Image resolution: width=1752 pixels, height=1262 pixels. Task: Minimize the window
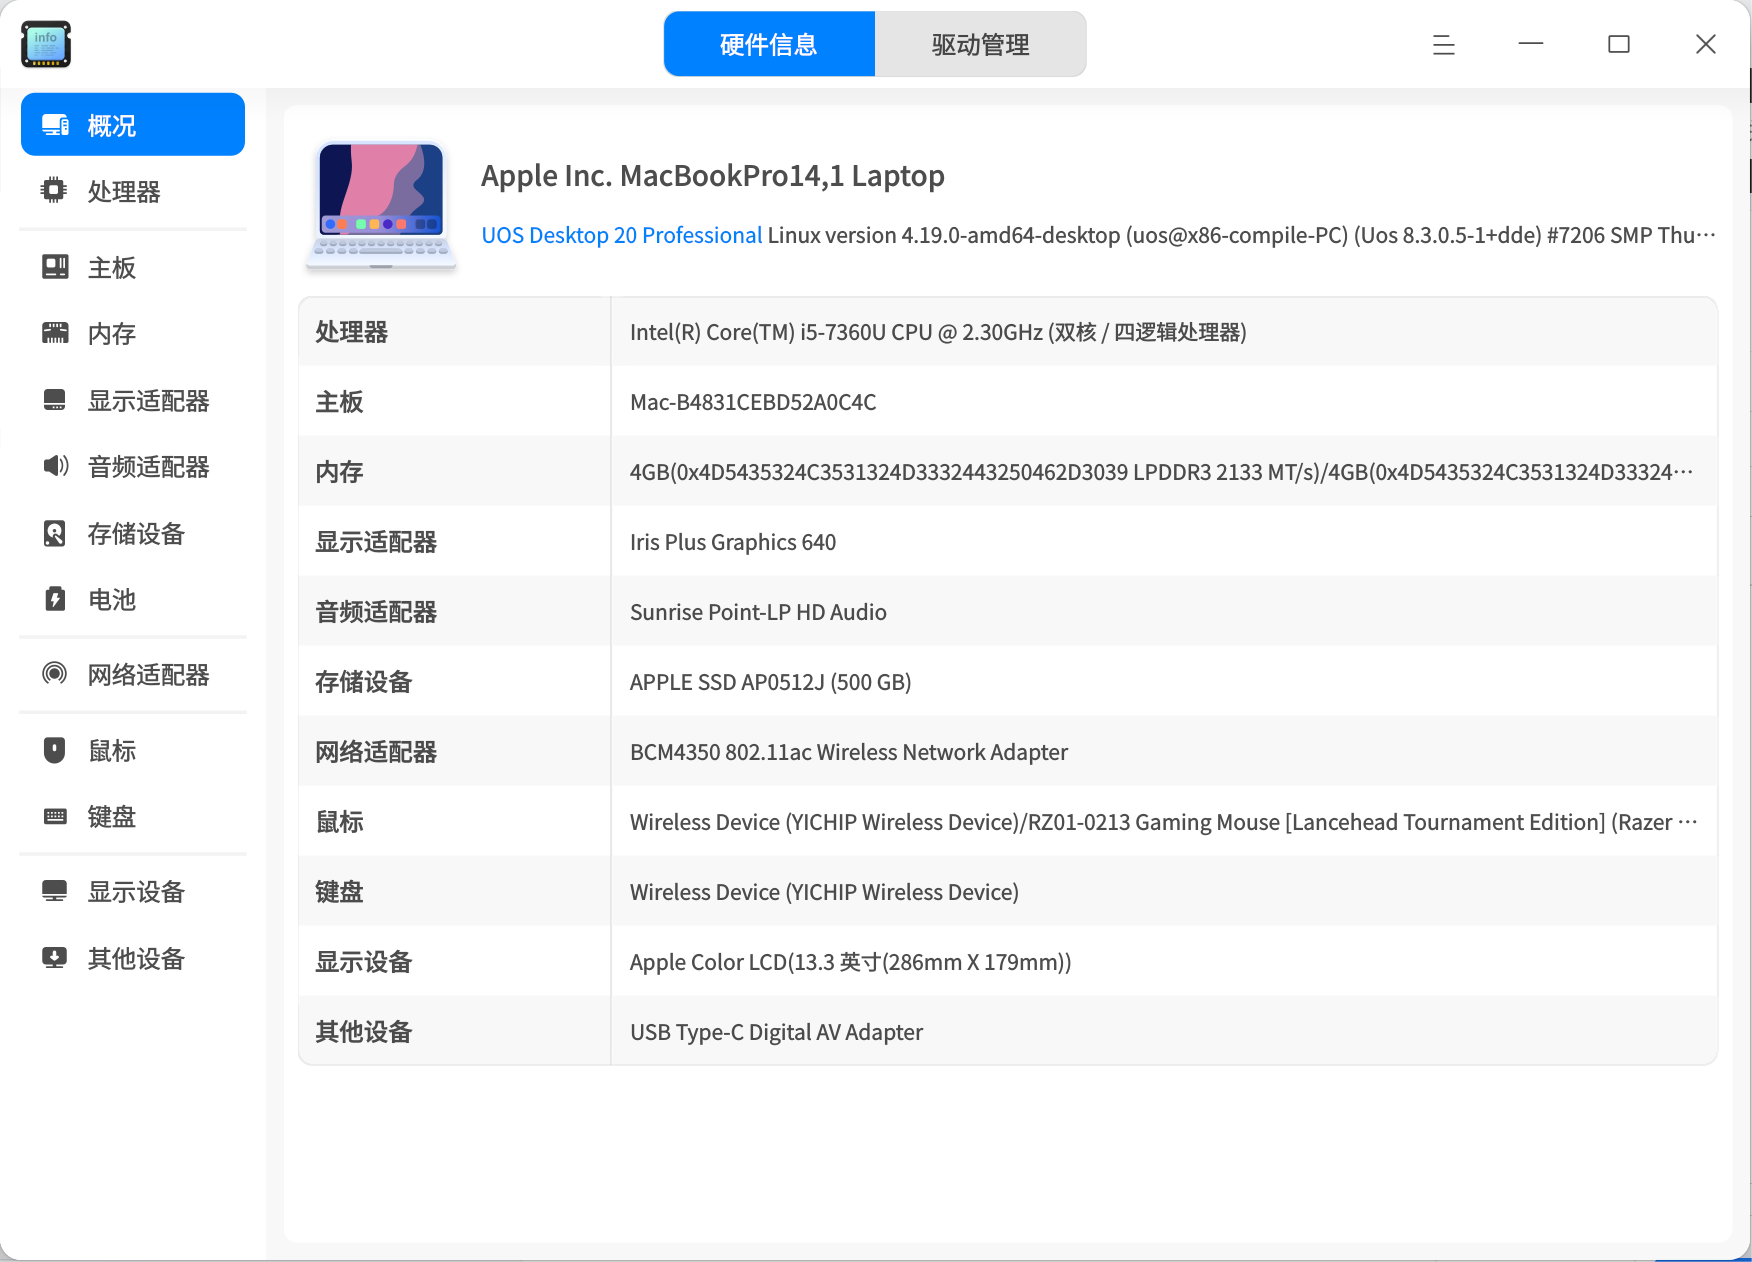click(x=1531, y=44)
